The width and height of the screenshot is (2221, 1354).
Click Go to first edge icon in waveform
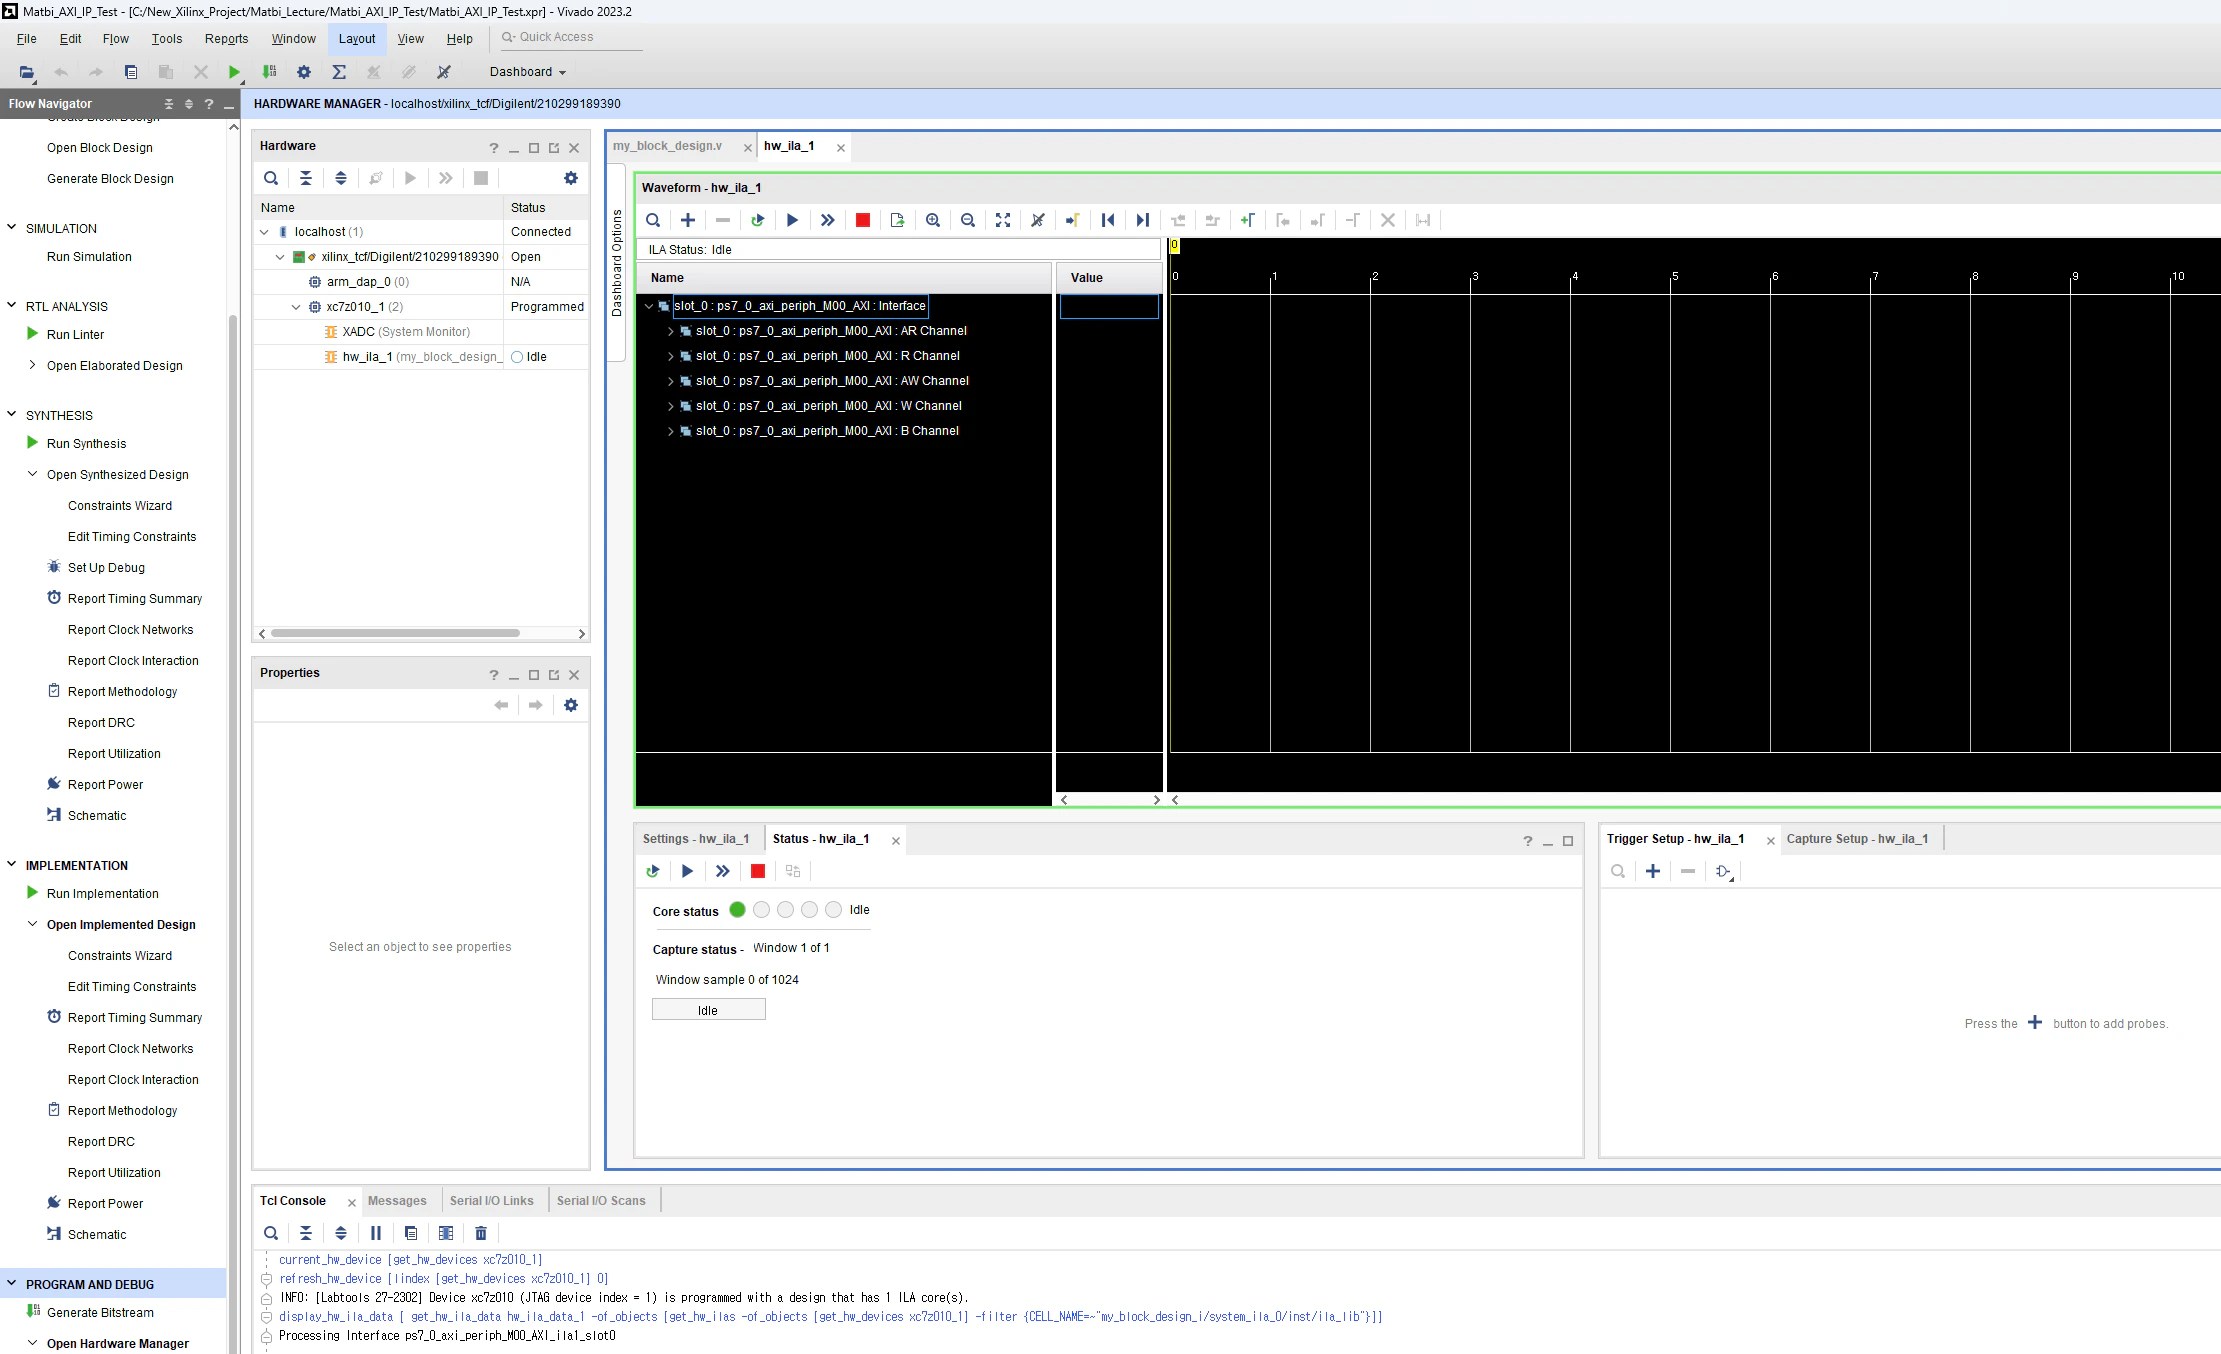1107,220
